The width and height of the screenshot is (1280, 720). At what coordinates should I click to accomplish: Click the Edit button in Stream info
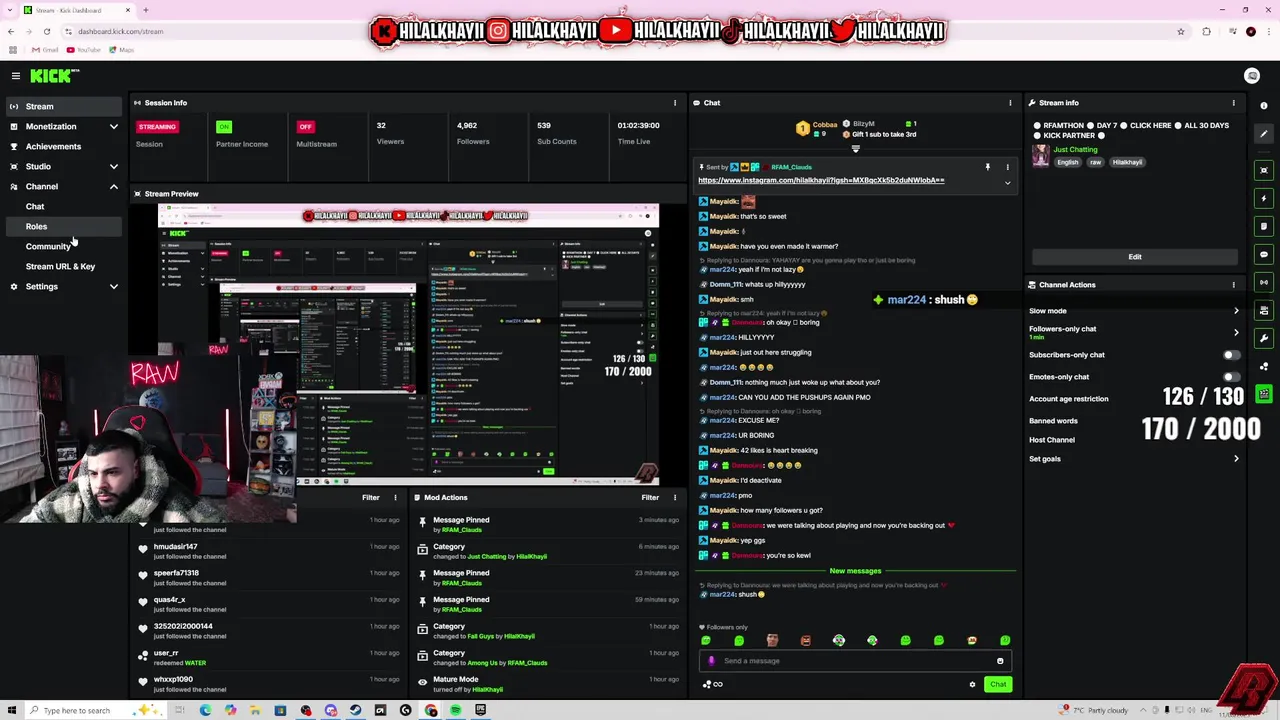[1135, 257]
